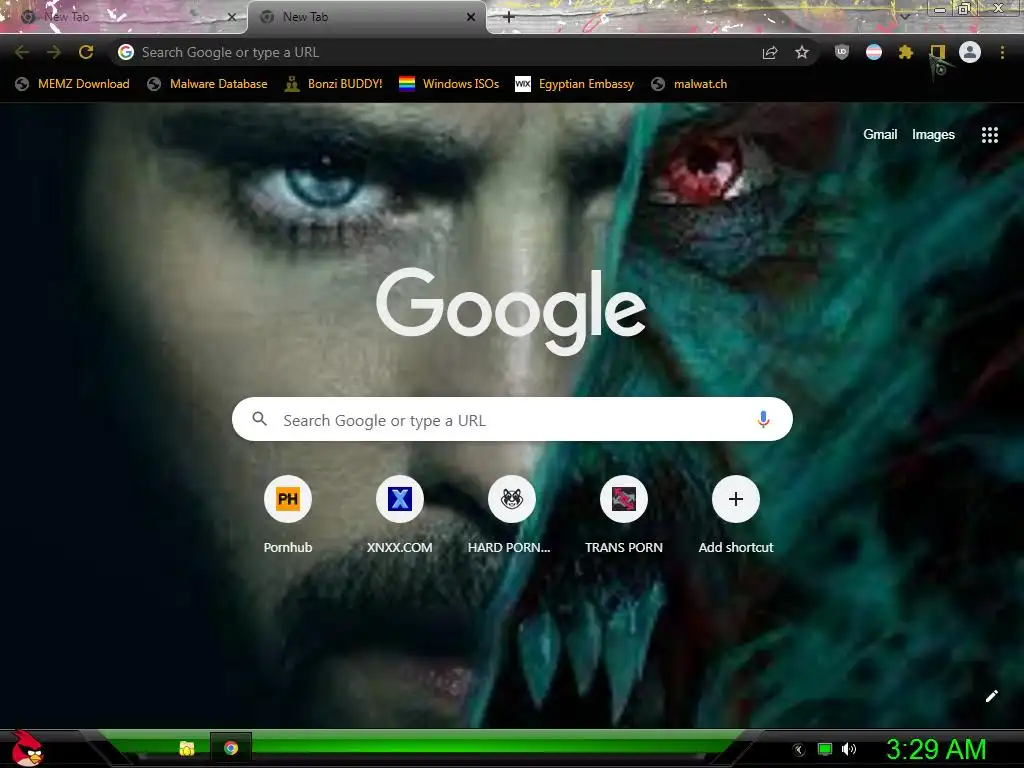
Task: Open the Bonzi BUDDY! bookmark
Action: (x=334, y=84)
